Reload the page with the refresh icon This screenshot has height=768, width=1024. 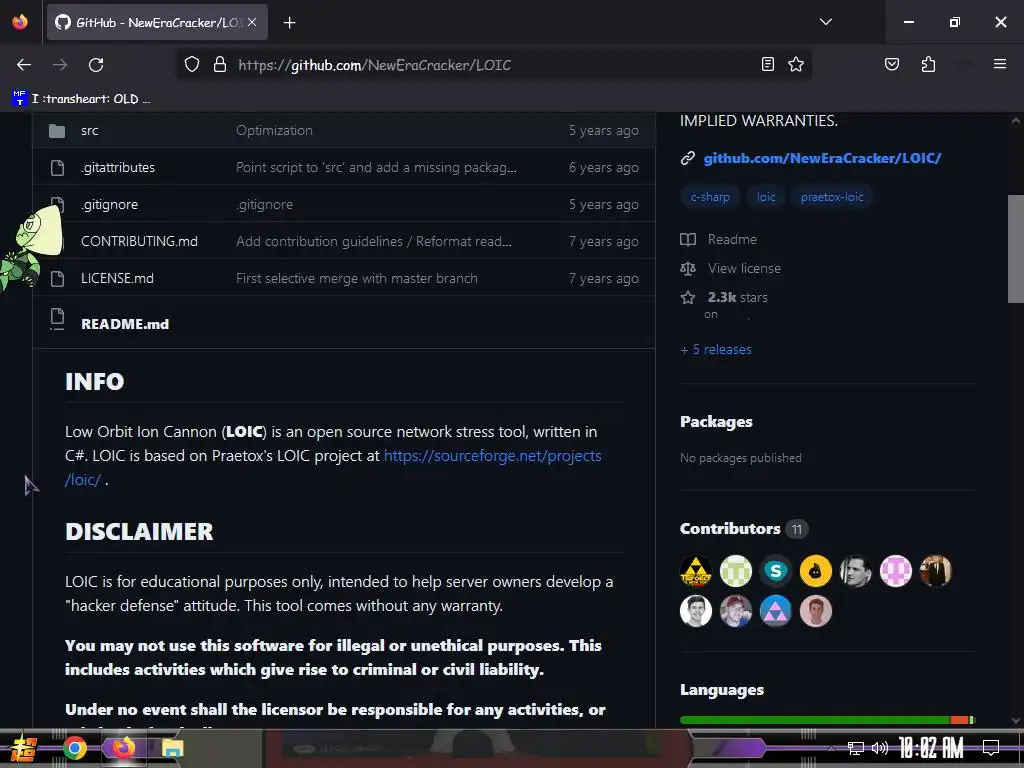tap(96, 65)
